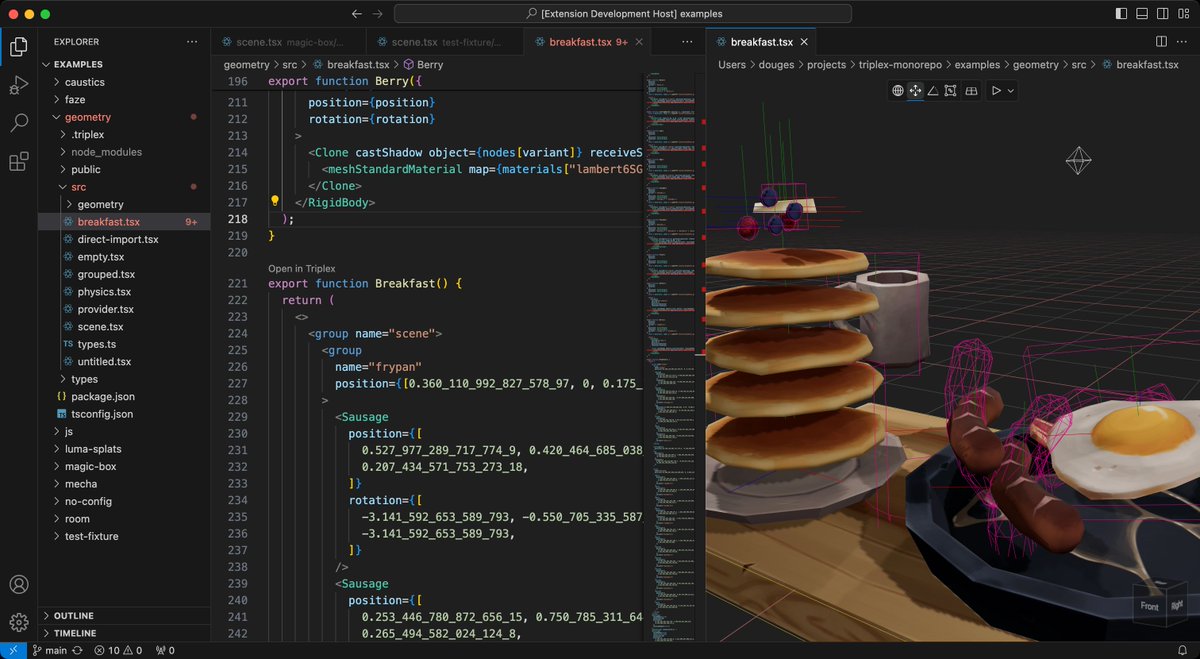Viewport: 1200px width, 659px height.
Task: Expand the luma-splats folder
Action: (x=124, y=449)
